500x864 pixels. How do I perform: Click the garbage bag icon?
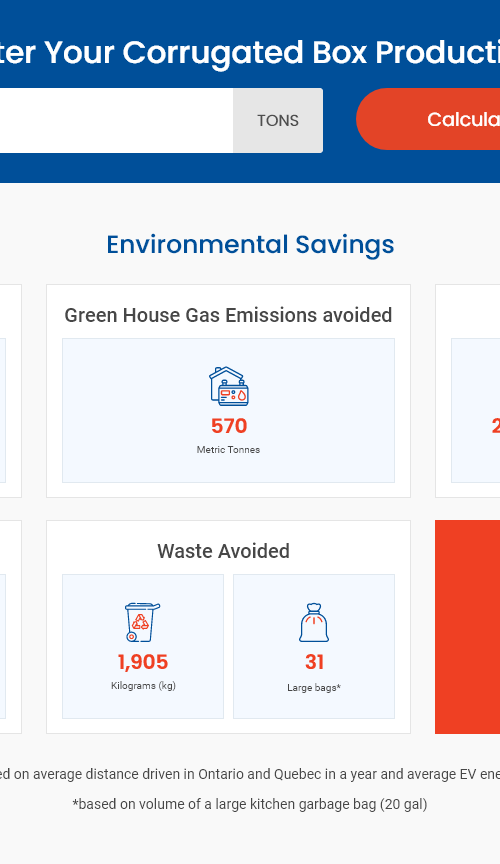314,623
